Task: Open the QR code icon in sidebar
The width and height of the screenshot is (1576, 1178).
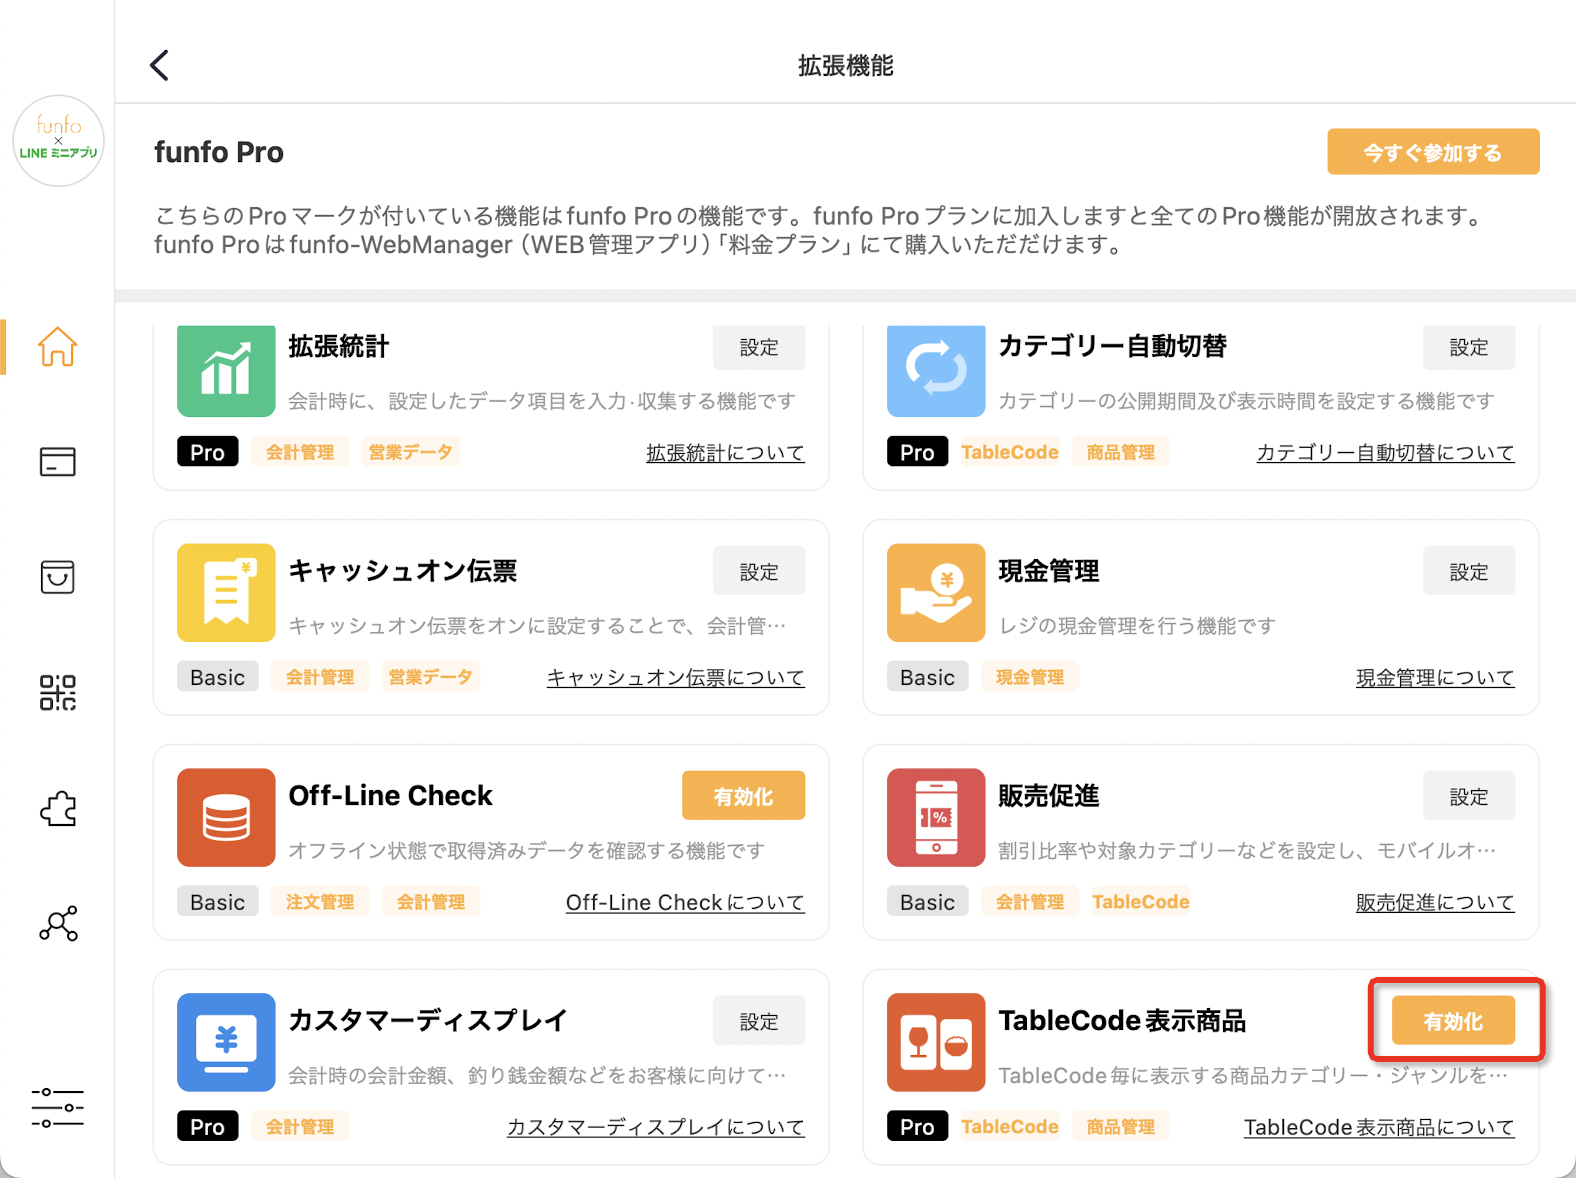Action: (x=57, y=692)
